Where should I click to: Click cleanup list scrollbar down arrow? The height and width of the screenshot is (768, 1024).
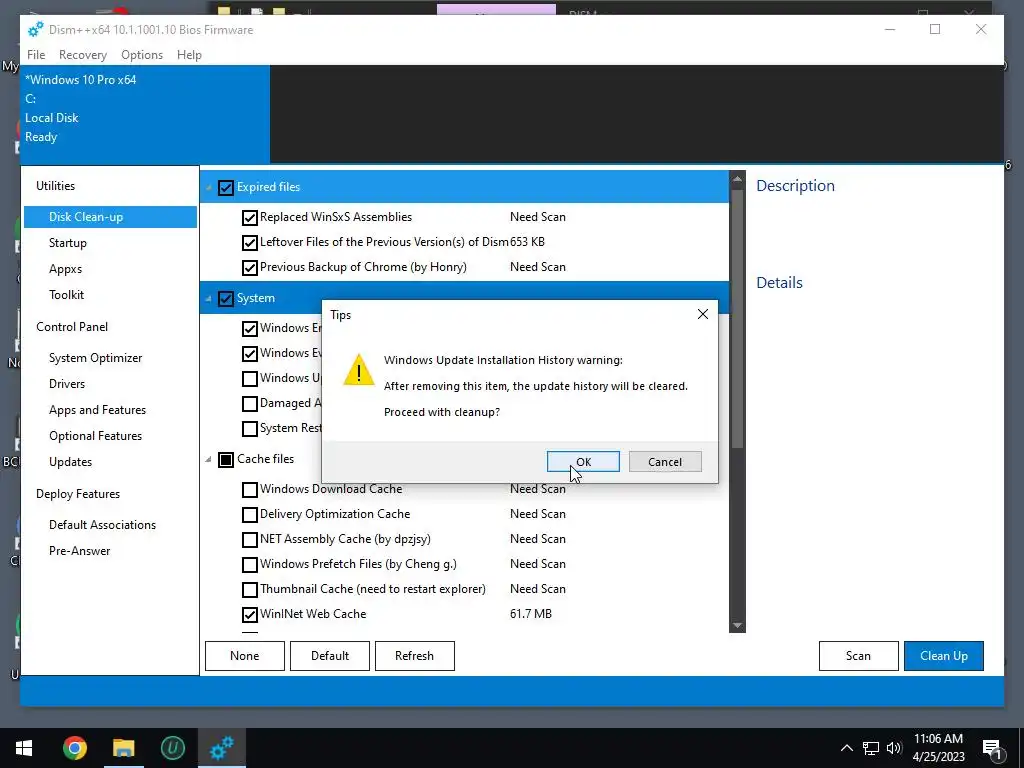(x=737, y=625)
